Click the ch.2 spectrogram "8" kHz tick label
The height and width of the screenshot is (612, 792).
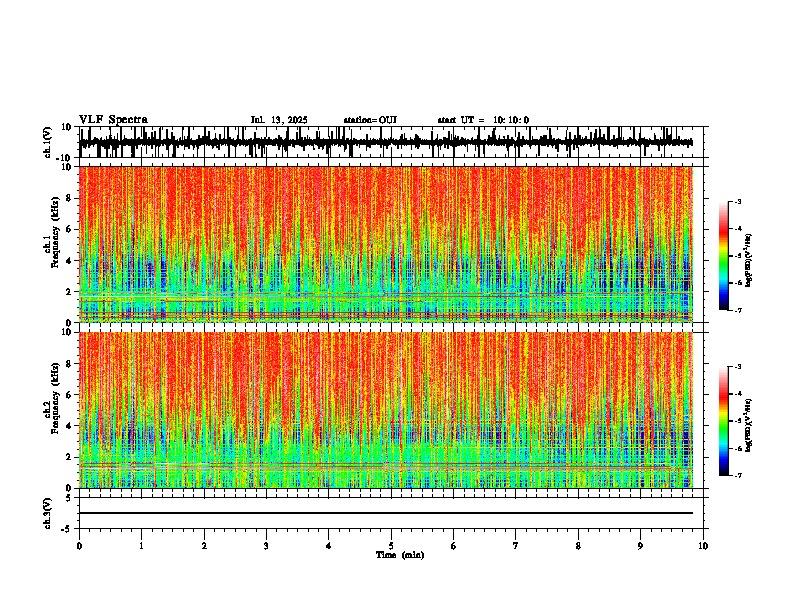(70, 364)
